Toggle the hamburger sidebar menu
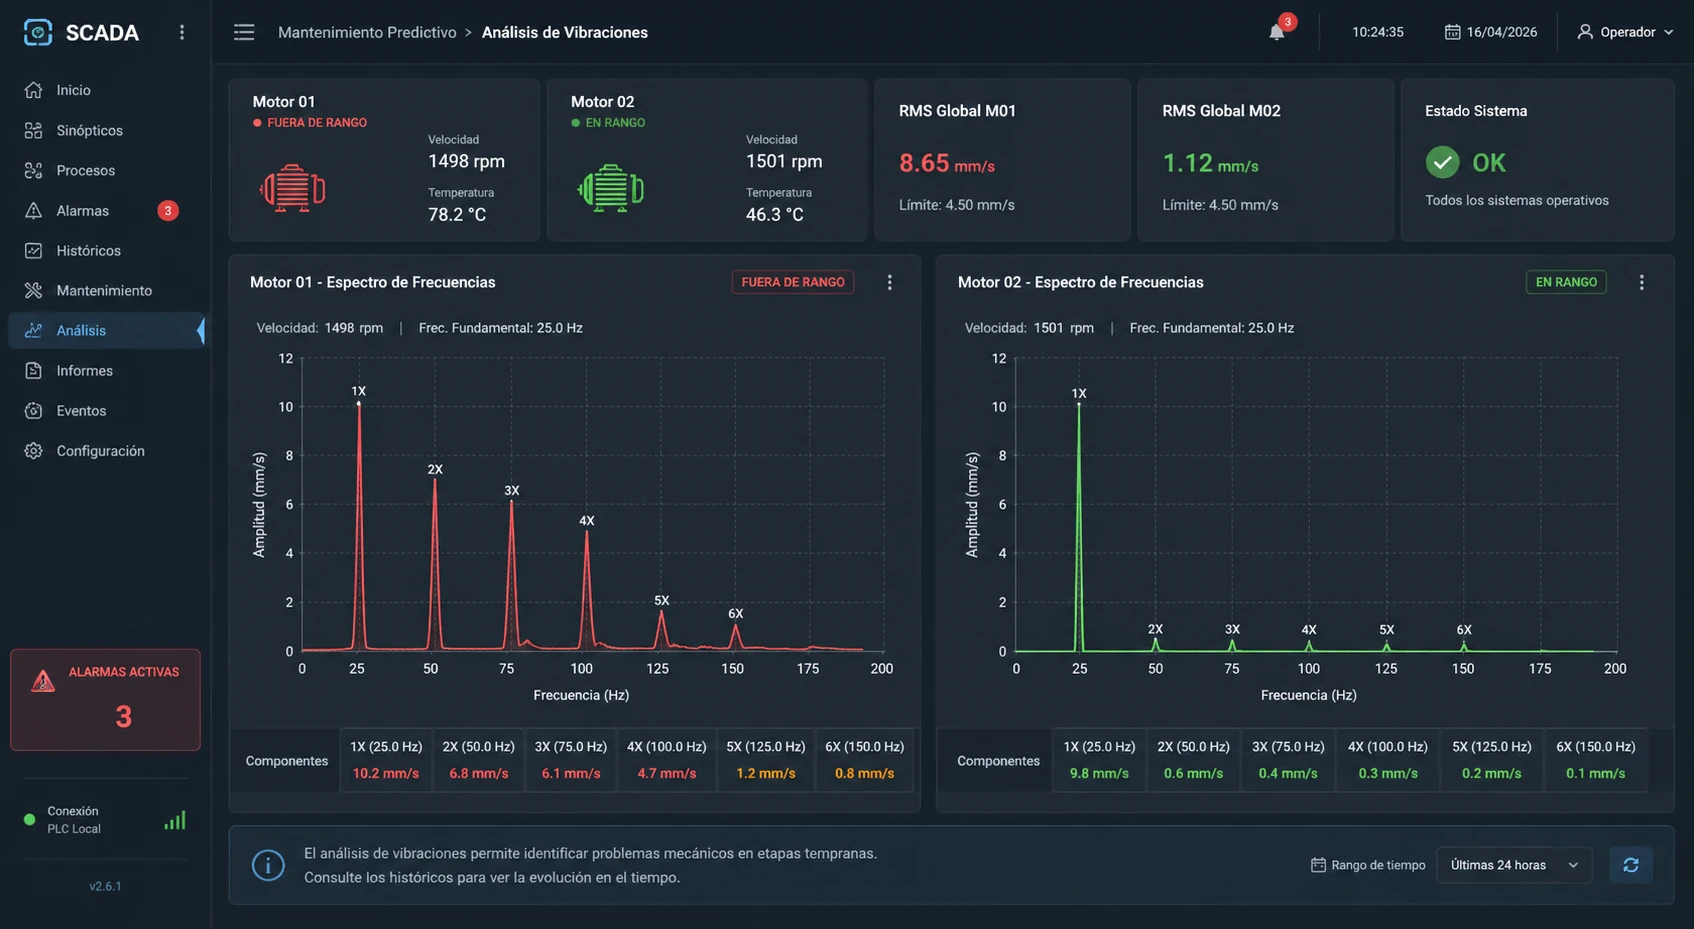Viewport: 1694px width, 929px height. click(244, 32)
